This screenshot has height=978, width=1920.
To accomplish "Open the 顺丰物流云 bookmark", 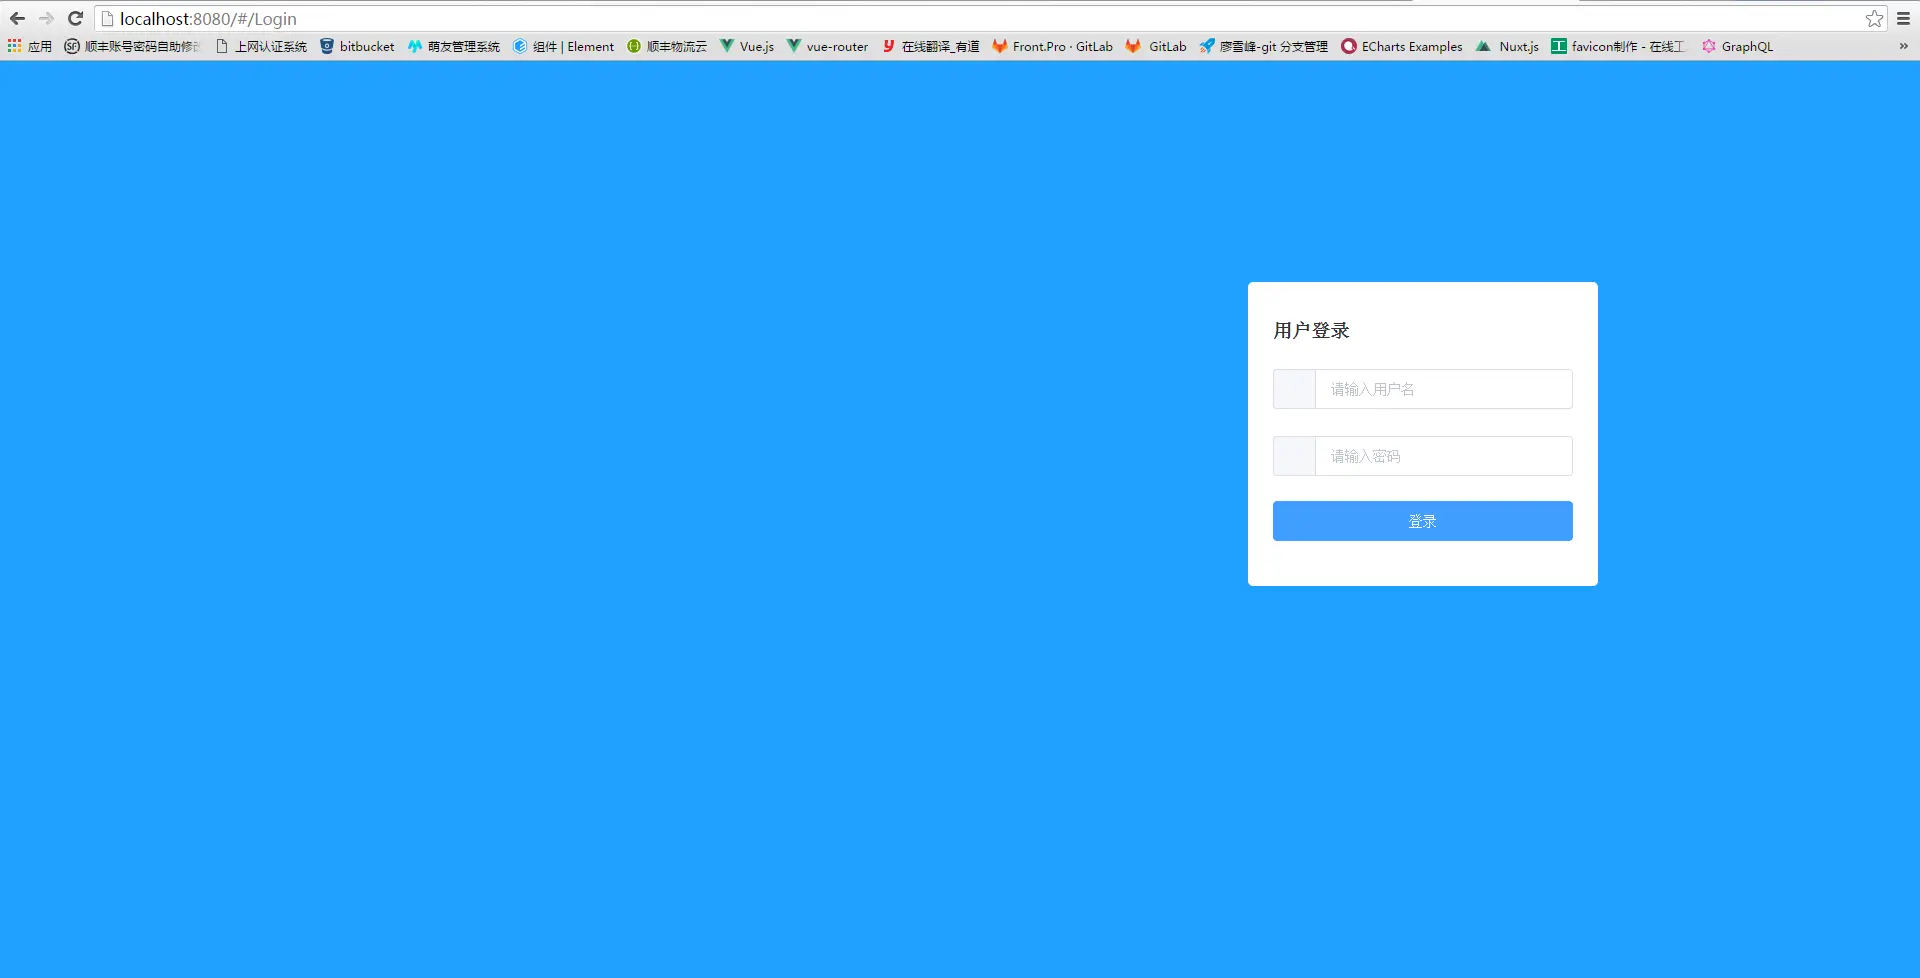I will 667,46.
